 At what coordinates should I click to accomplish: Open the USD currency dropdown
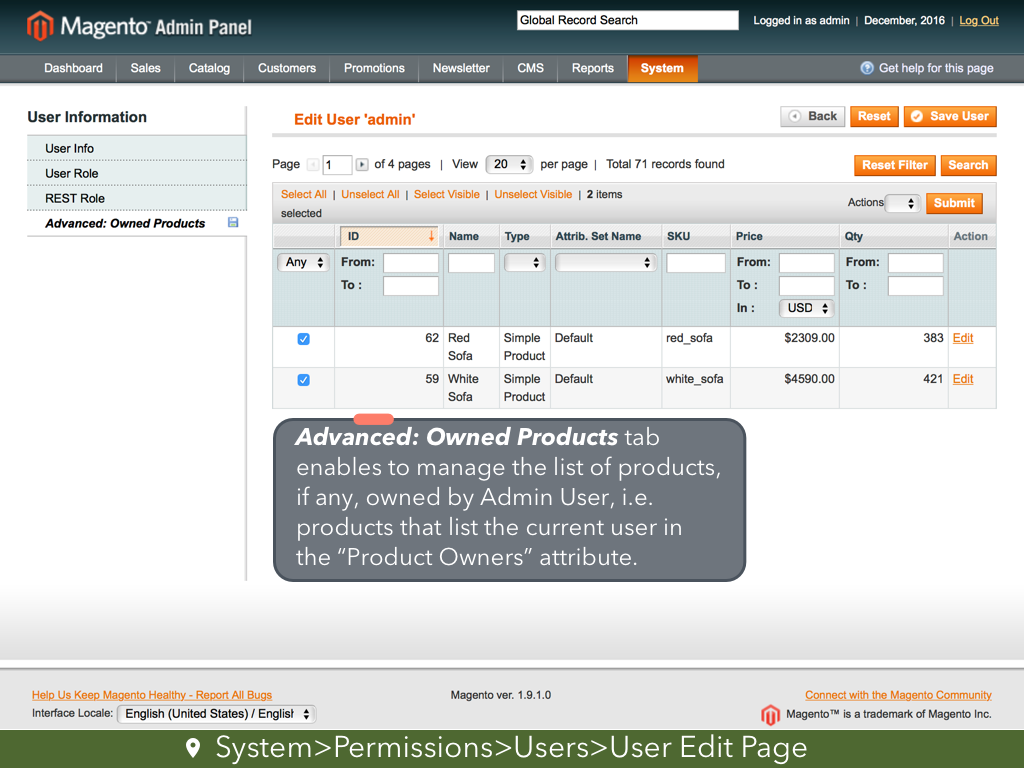806,308
